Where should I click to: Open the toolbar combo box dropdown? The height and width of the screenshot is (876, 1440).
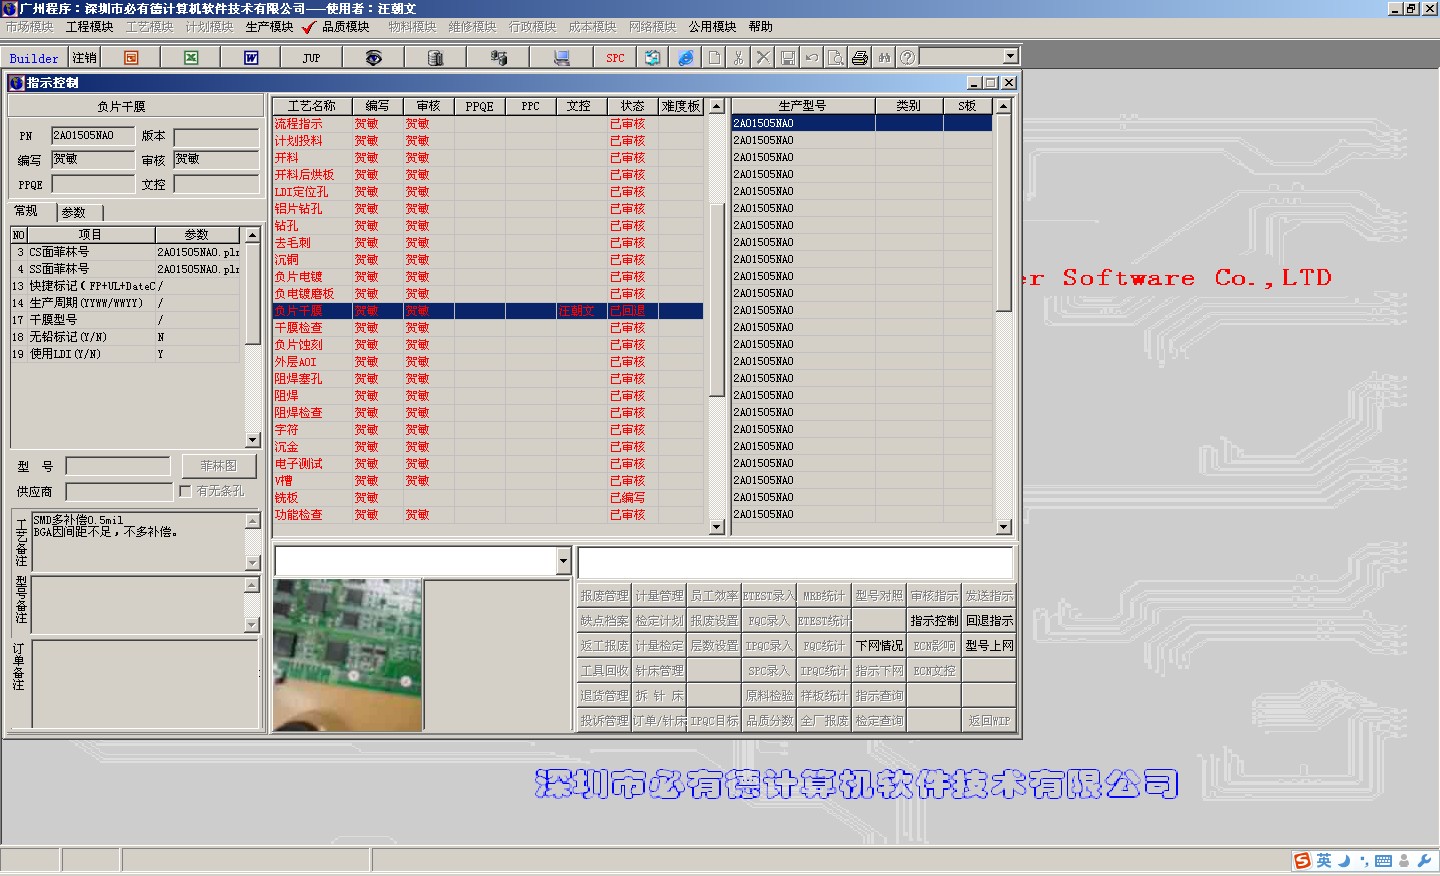click(1010, 57)
